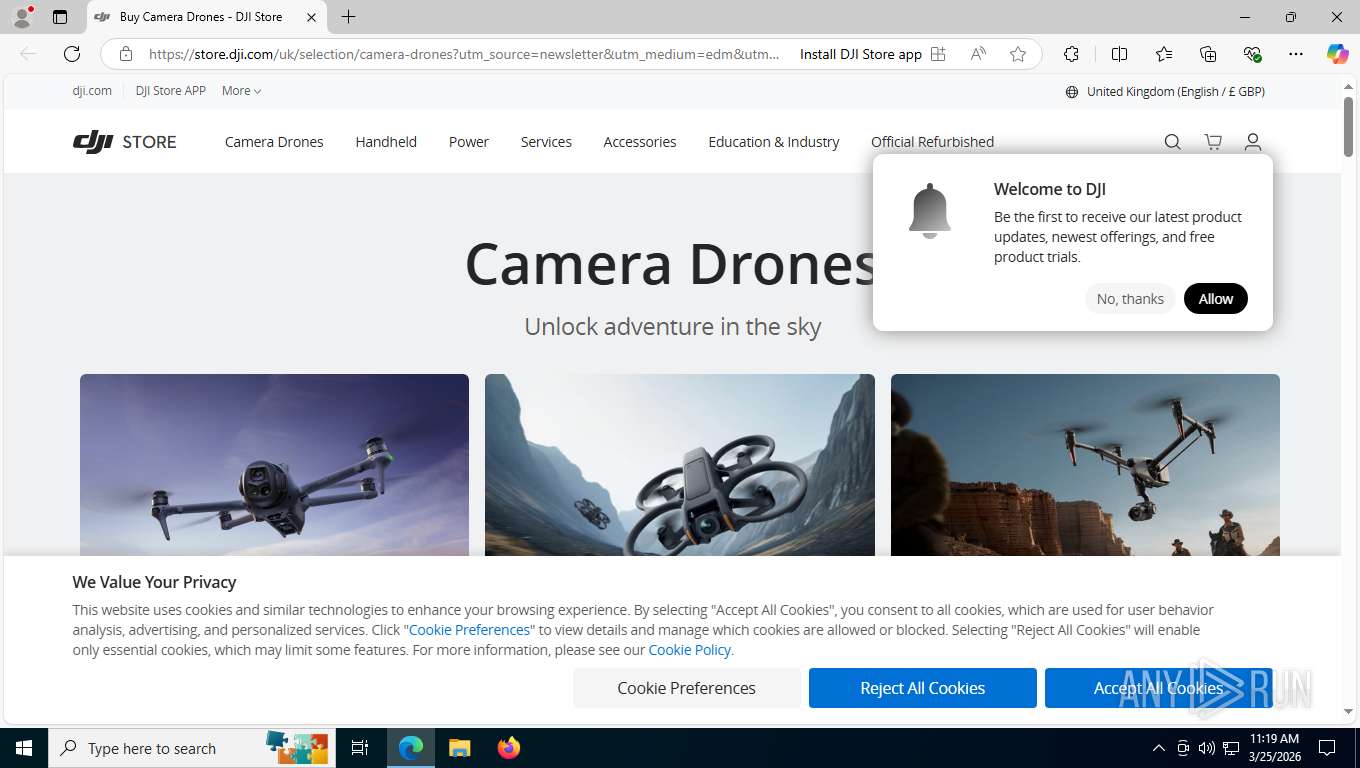
Task: View site information lock icon
Action: click(x=125, y=54)
